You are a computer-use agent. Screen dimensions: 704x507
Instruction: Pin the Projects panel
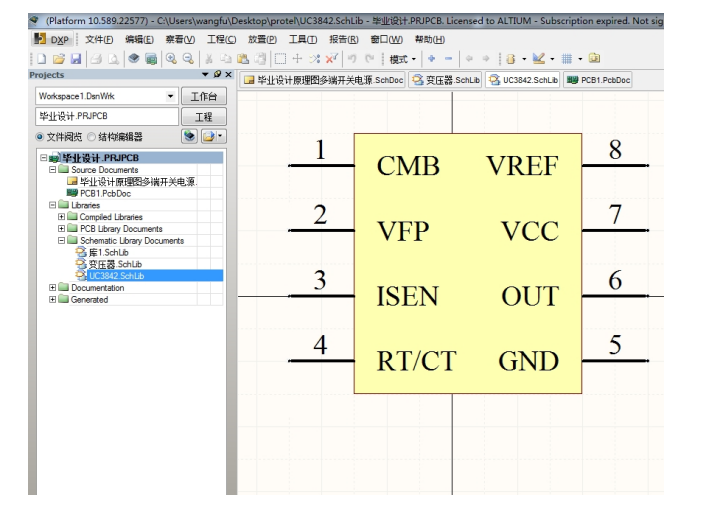(x=218, y=74)
